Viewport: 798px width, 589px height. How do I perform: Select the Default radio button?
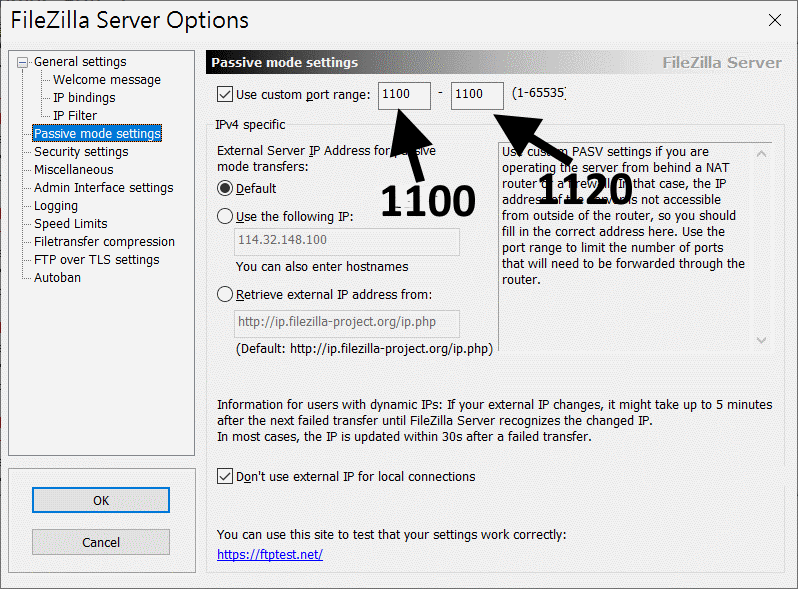pos(225,188)
